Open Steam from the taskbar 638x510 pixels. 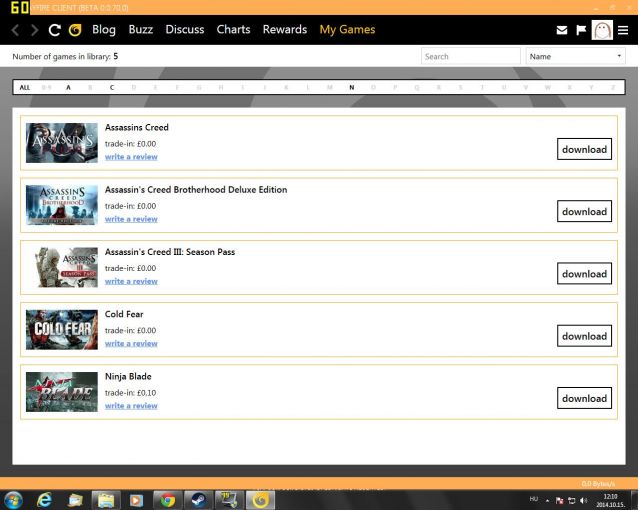pos(199,500)
